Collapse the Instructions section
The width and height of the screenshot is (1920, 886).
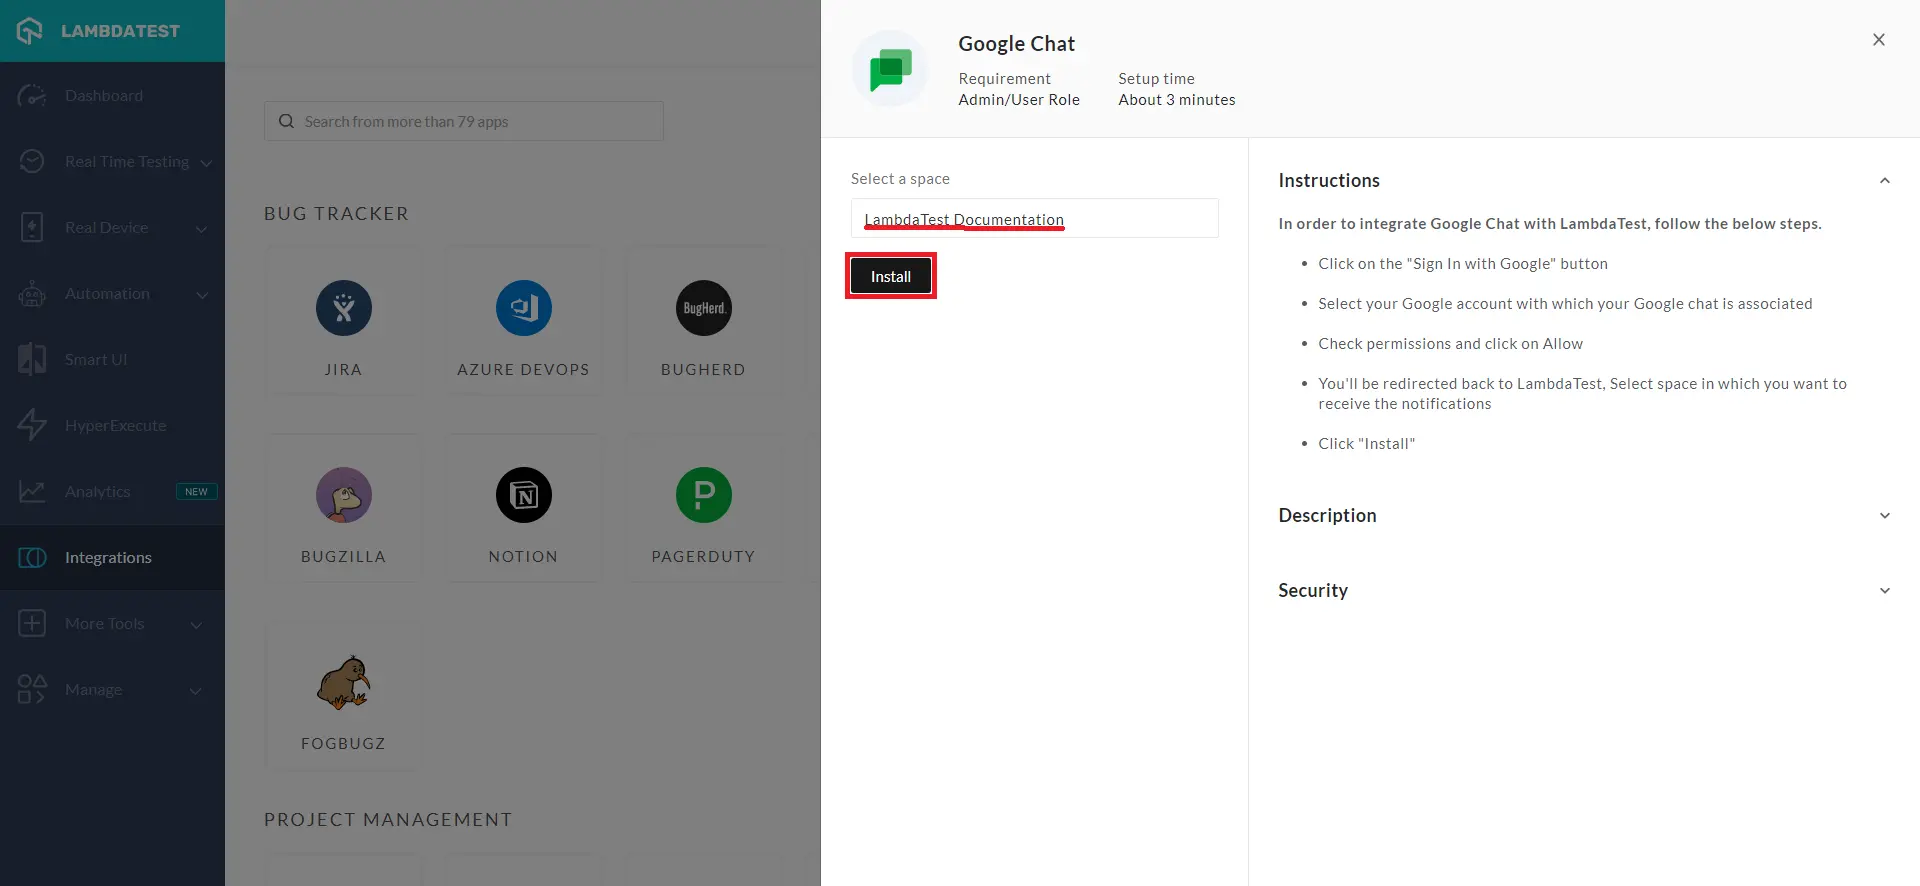(x=1884, y=181)
